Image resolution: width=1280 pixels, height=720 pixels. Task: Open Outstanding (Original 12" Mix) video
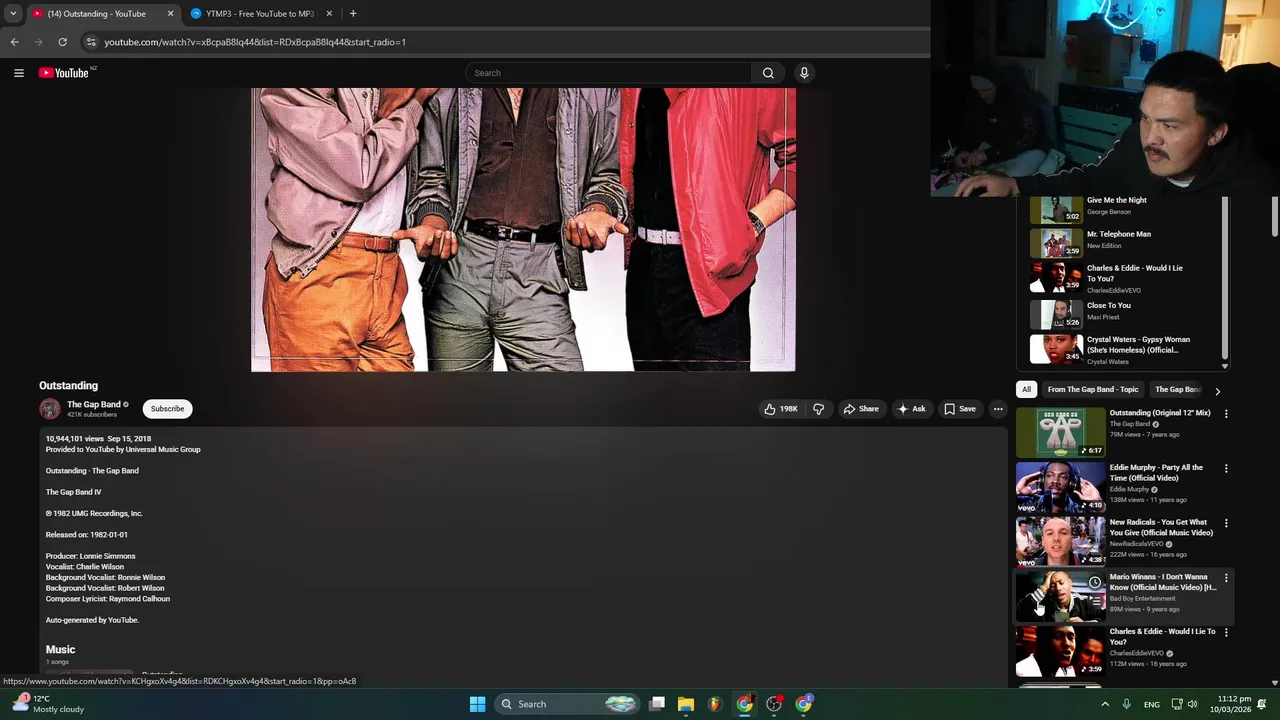(x=1159, y=413)
